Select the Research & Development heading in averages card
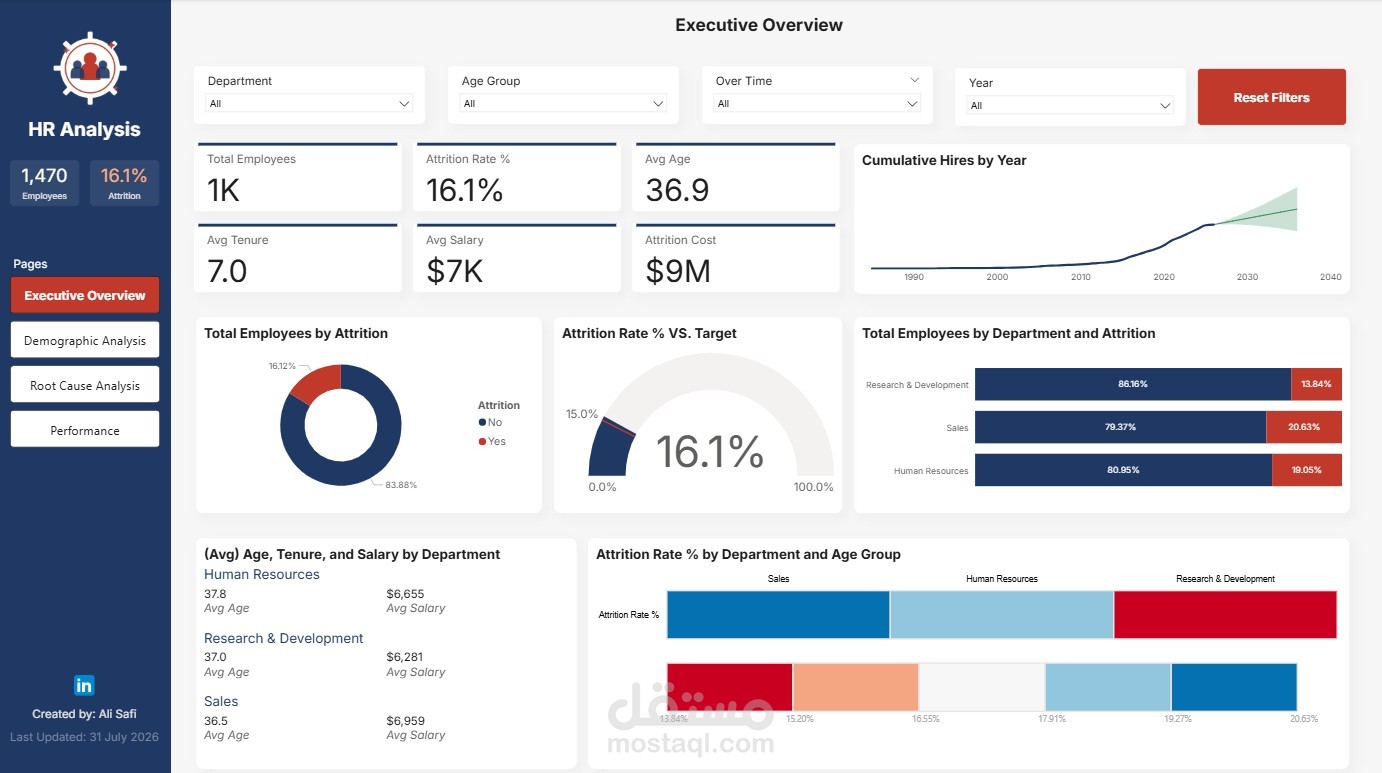The image size is (1382, 773). click(284, 639)
